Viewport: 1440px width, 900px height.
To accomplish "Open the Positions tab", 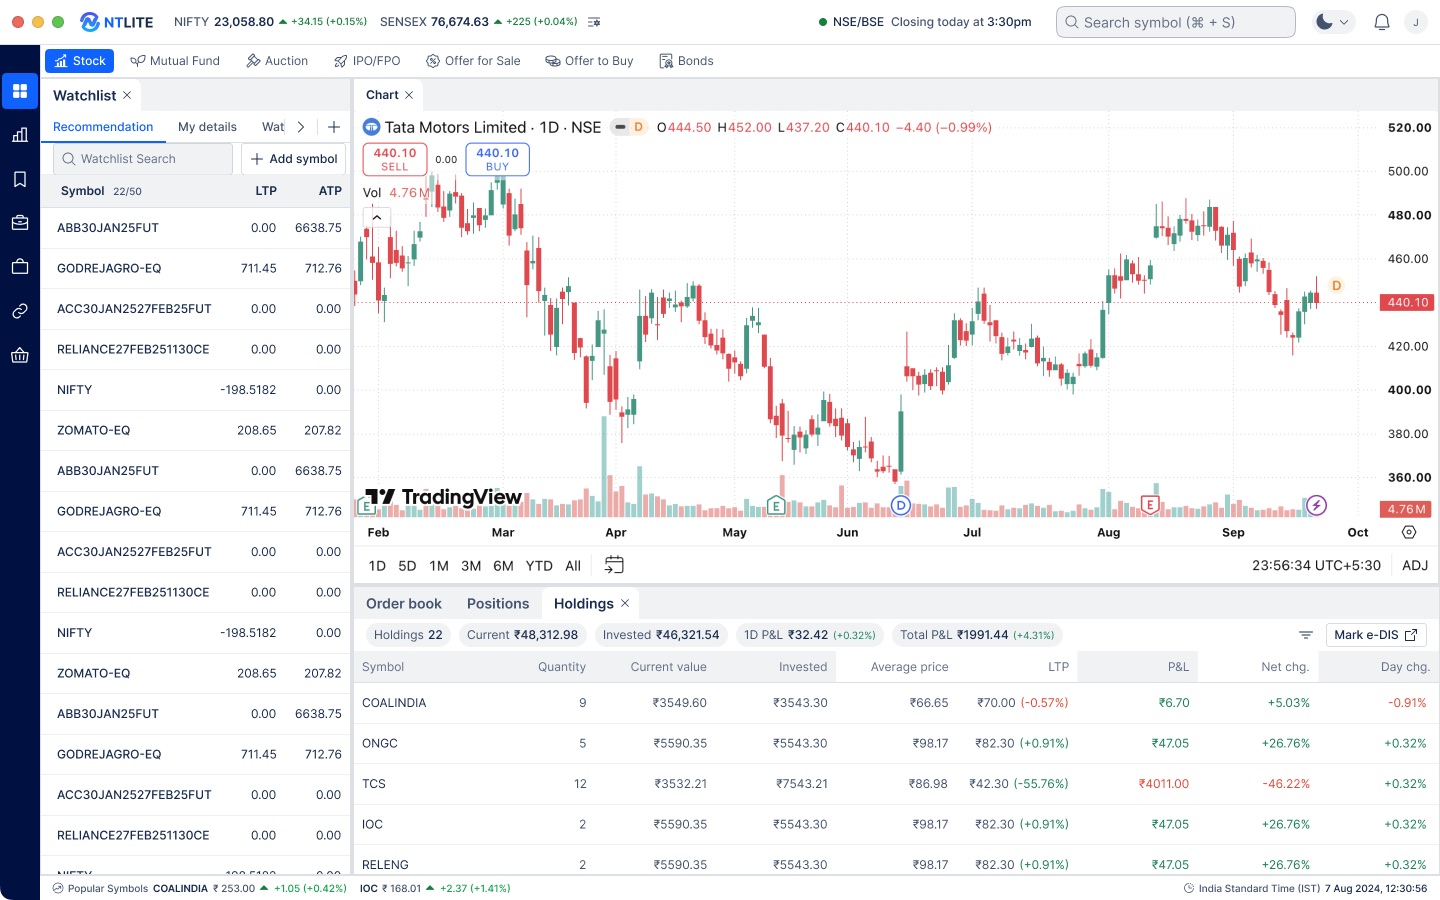I will (x=498, y=603).
